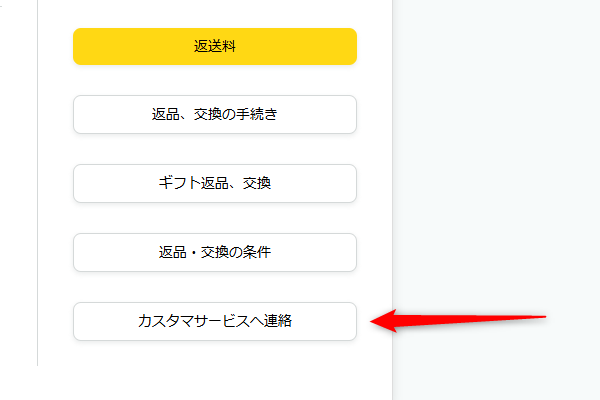
Task: Select the highlighted return shipping fee button
Action: pos(215,46)
